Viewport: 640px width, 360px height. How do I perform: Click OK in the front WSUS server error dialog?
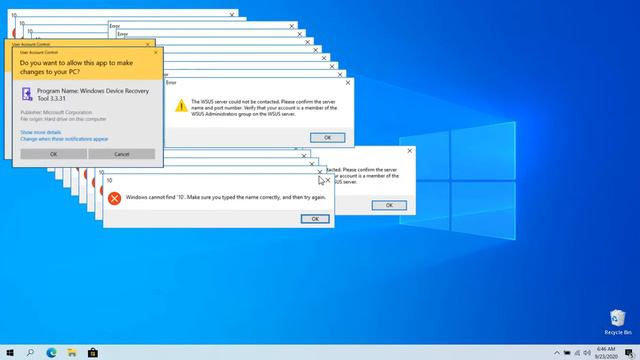[327, 138]
